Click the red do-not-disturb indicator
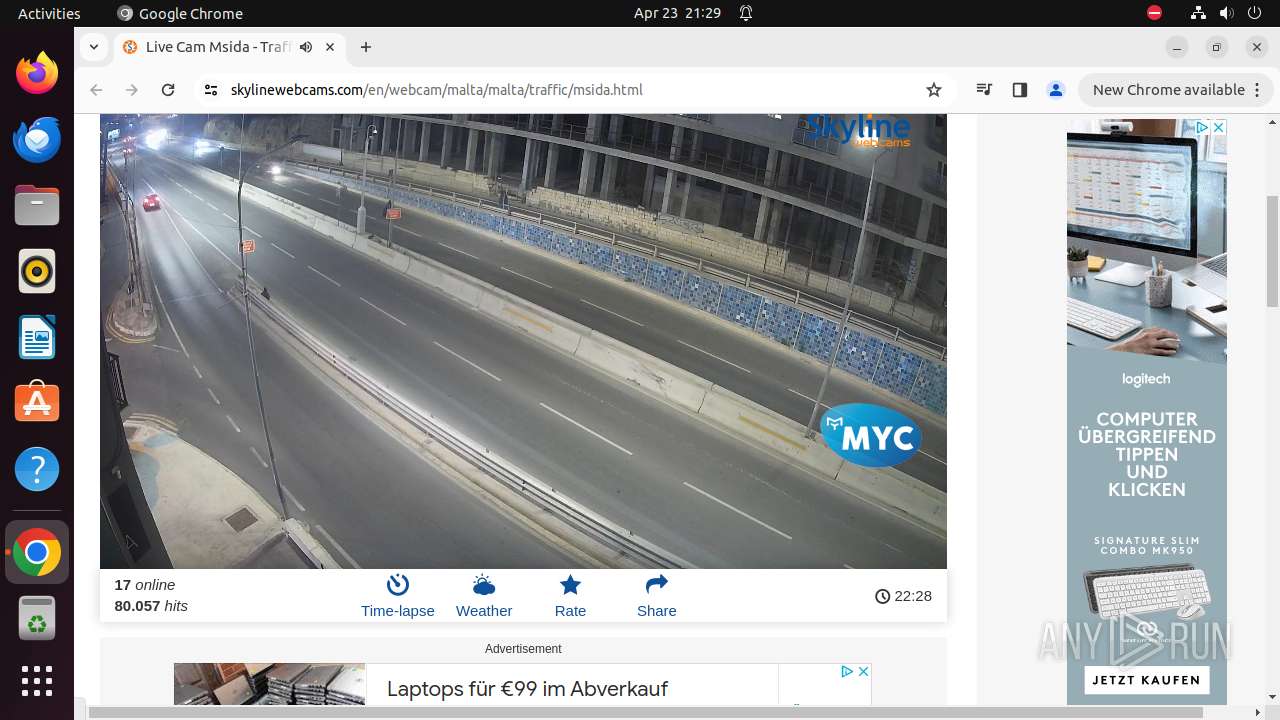 [1155, 13]
